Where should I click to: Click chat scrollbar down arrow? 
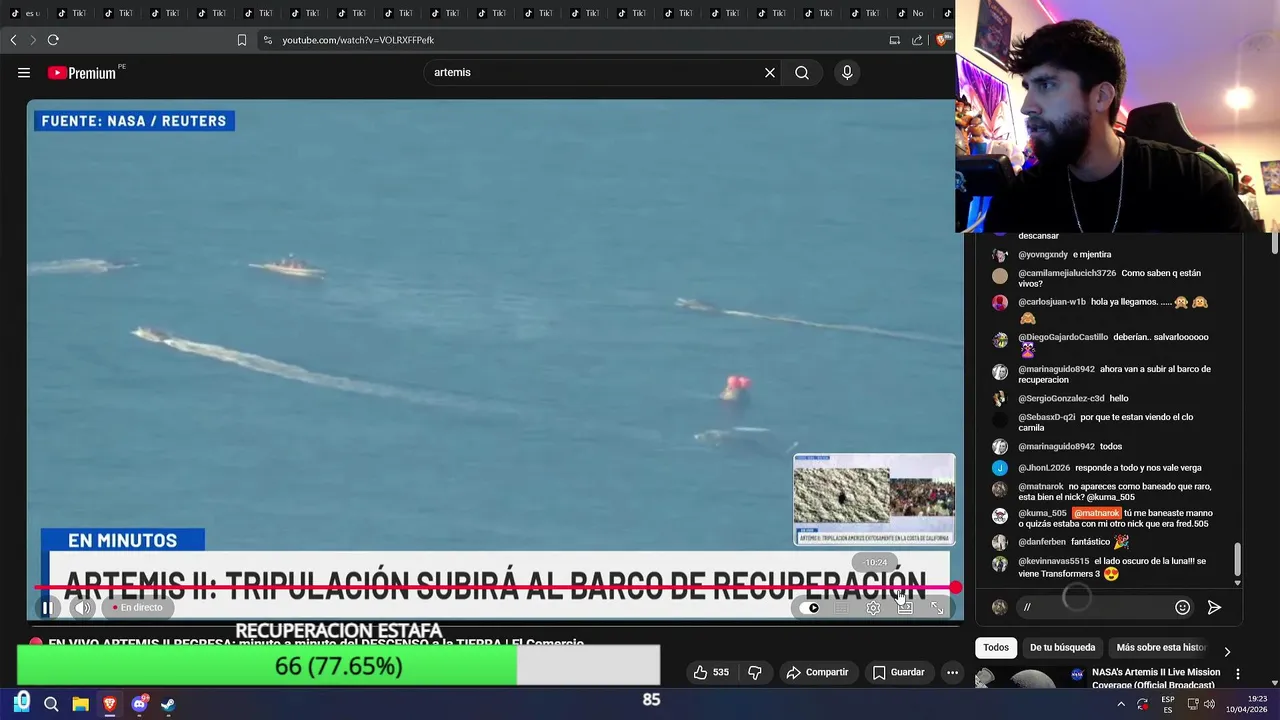tap(1237, 582)
